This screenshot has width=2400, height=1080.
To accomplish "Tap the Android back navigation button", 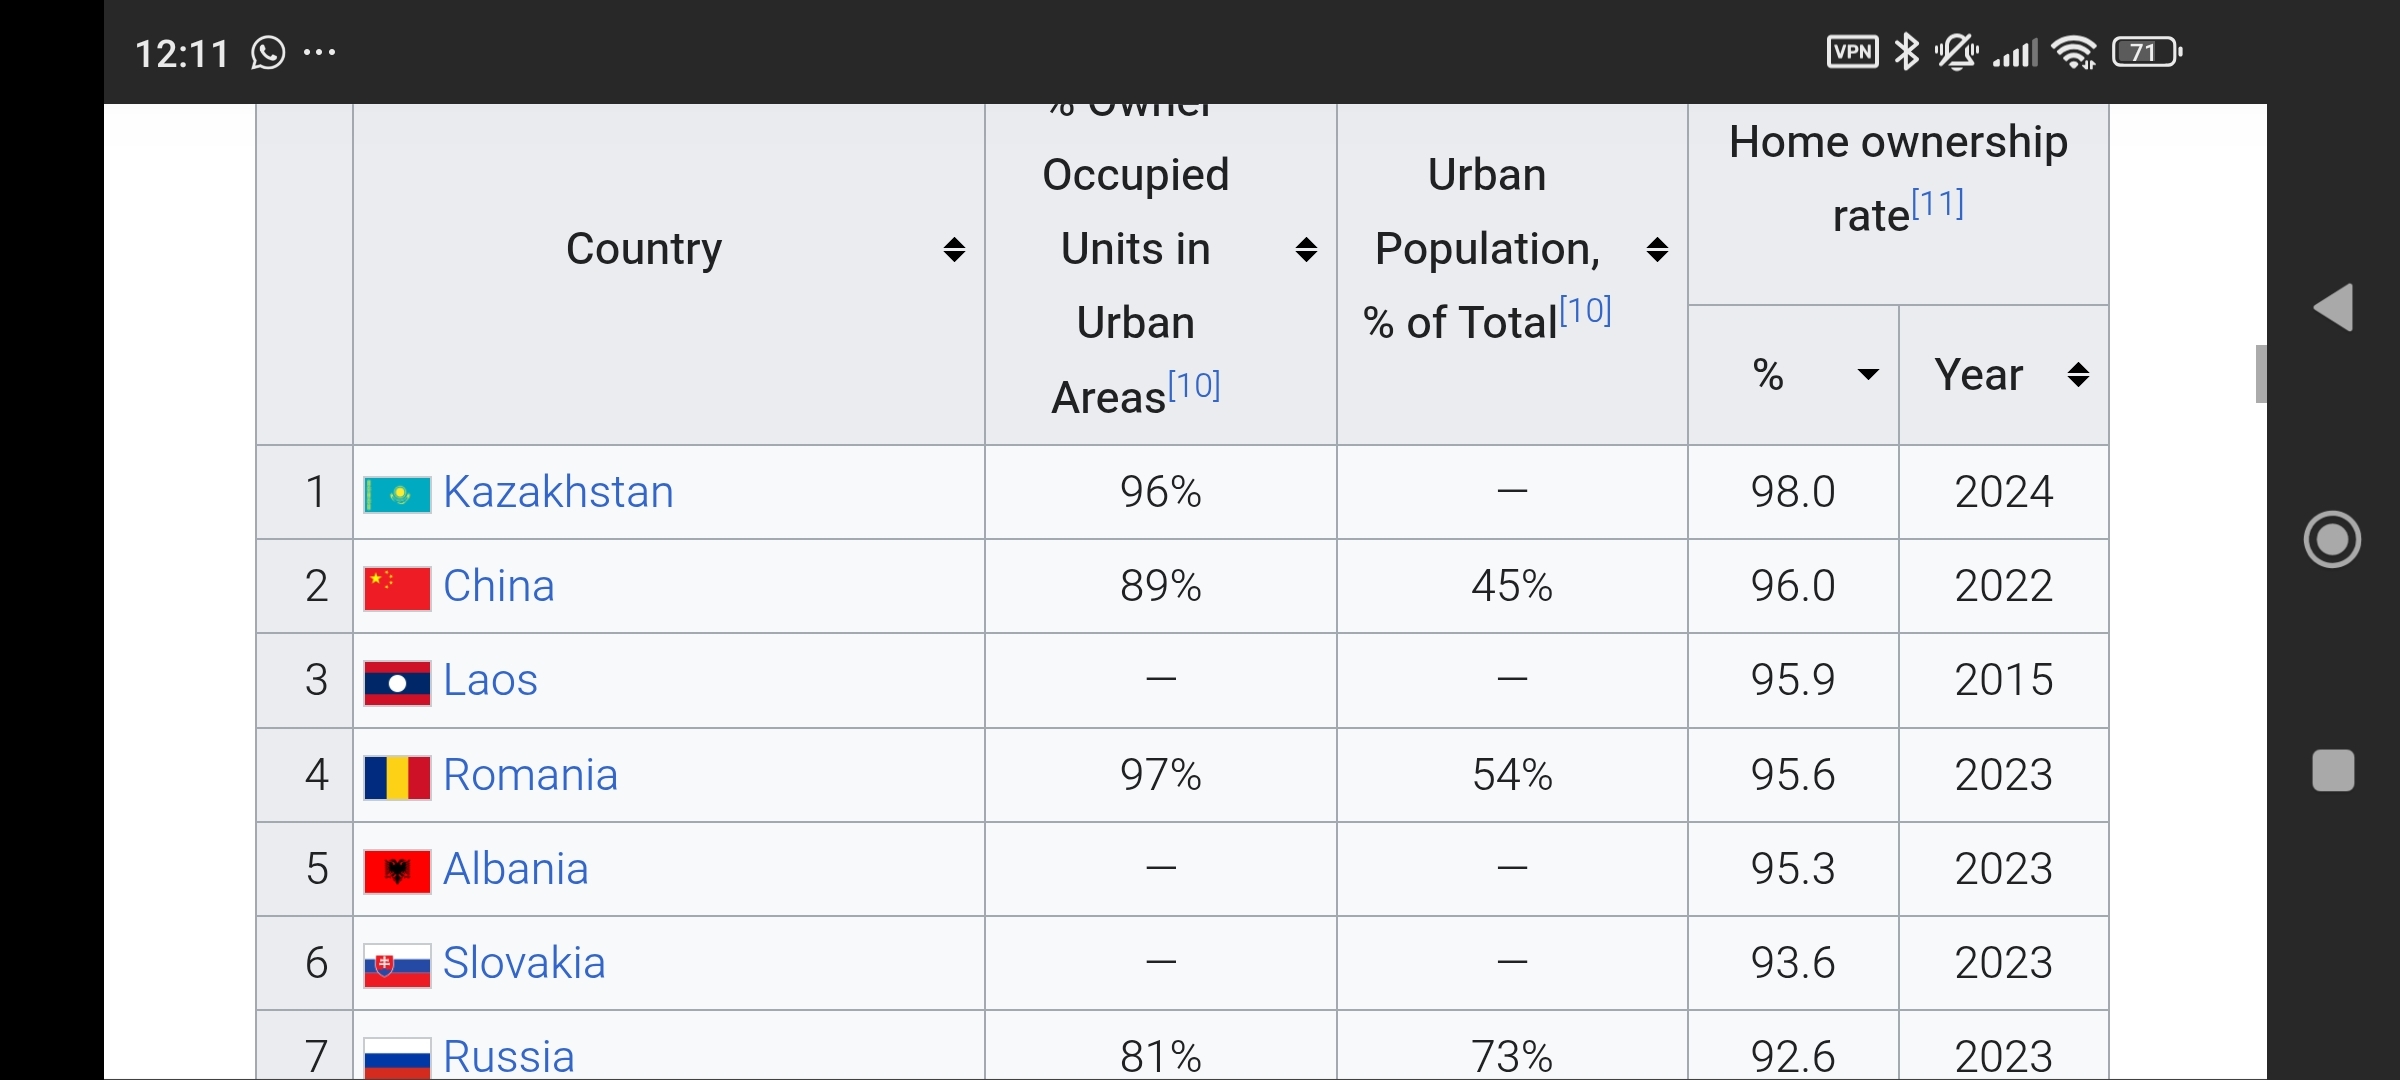I will [x=2334, y=307].
